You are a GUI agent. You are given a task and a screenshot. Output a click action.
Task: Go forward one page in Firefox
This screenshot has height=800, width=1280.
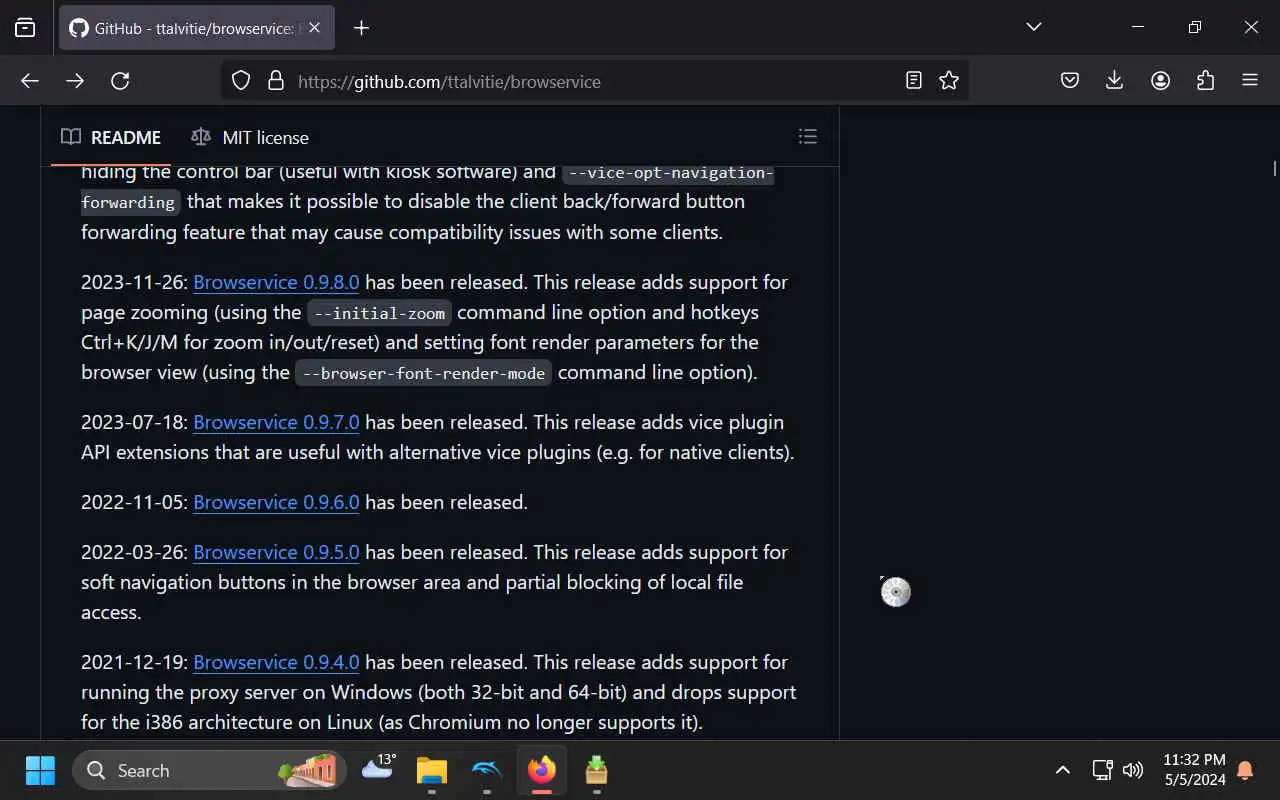[x=75, y=81]
